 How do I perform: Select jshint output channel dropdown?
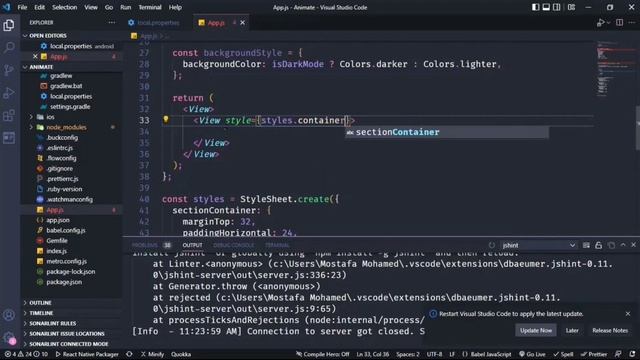[538, 245]
